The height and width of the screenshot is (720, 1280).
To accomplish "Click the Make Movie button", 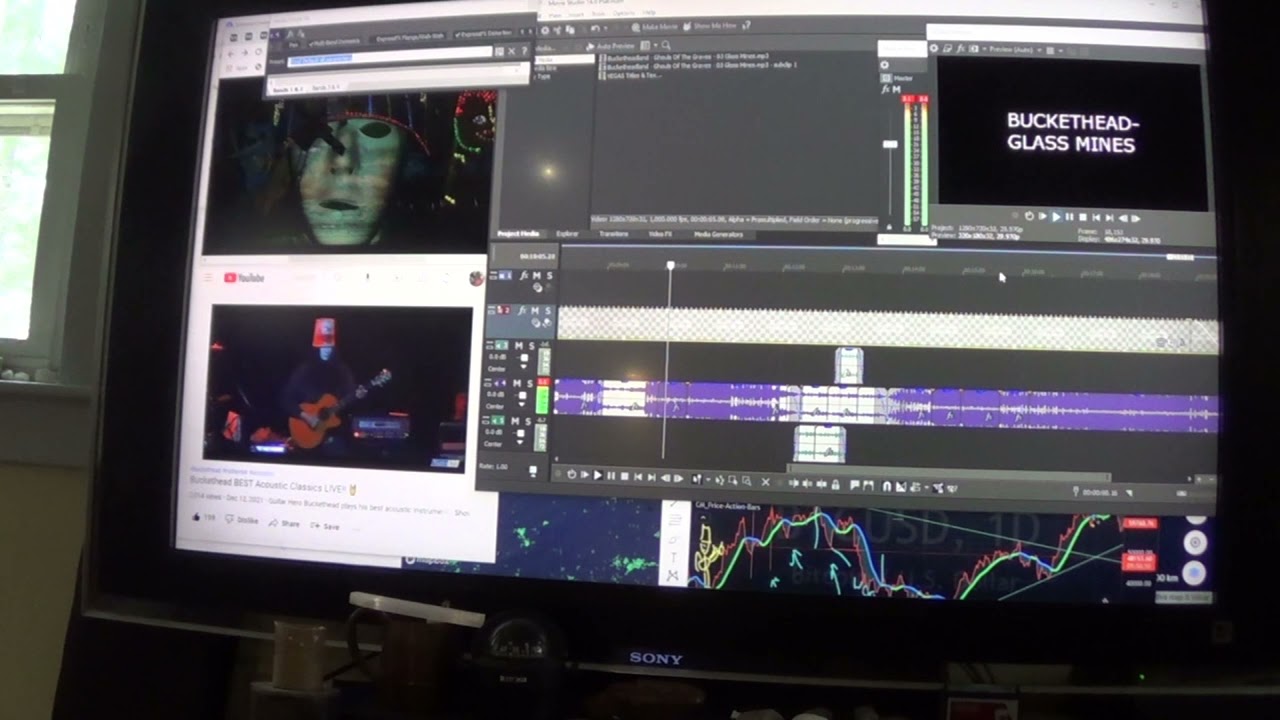I will click(655, 27).
